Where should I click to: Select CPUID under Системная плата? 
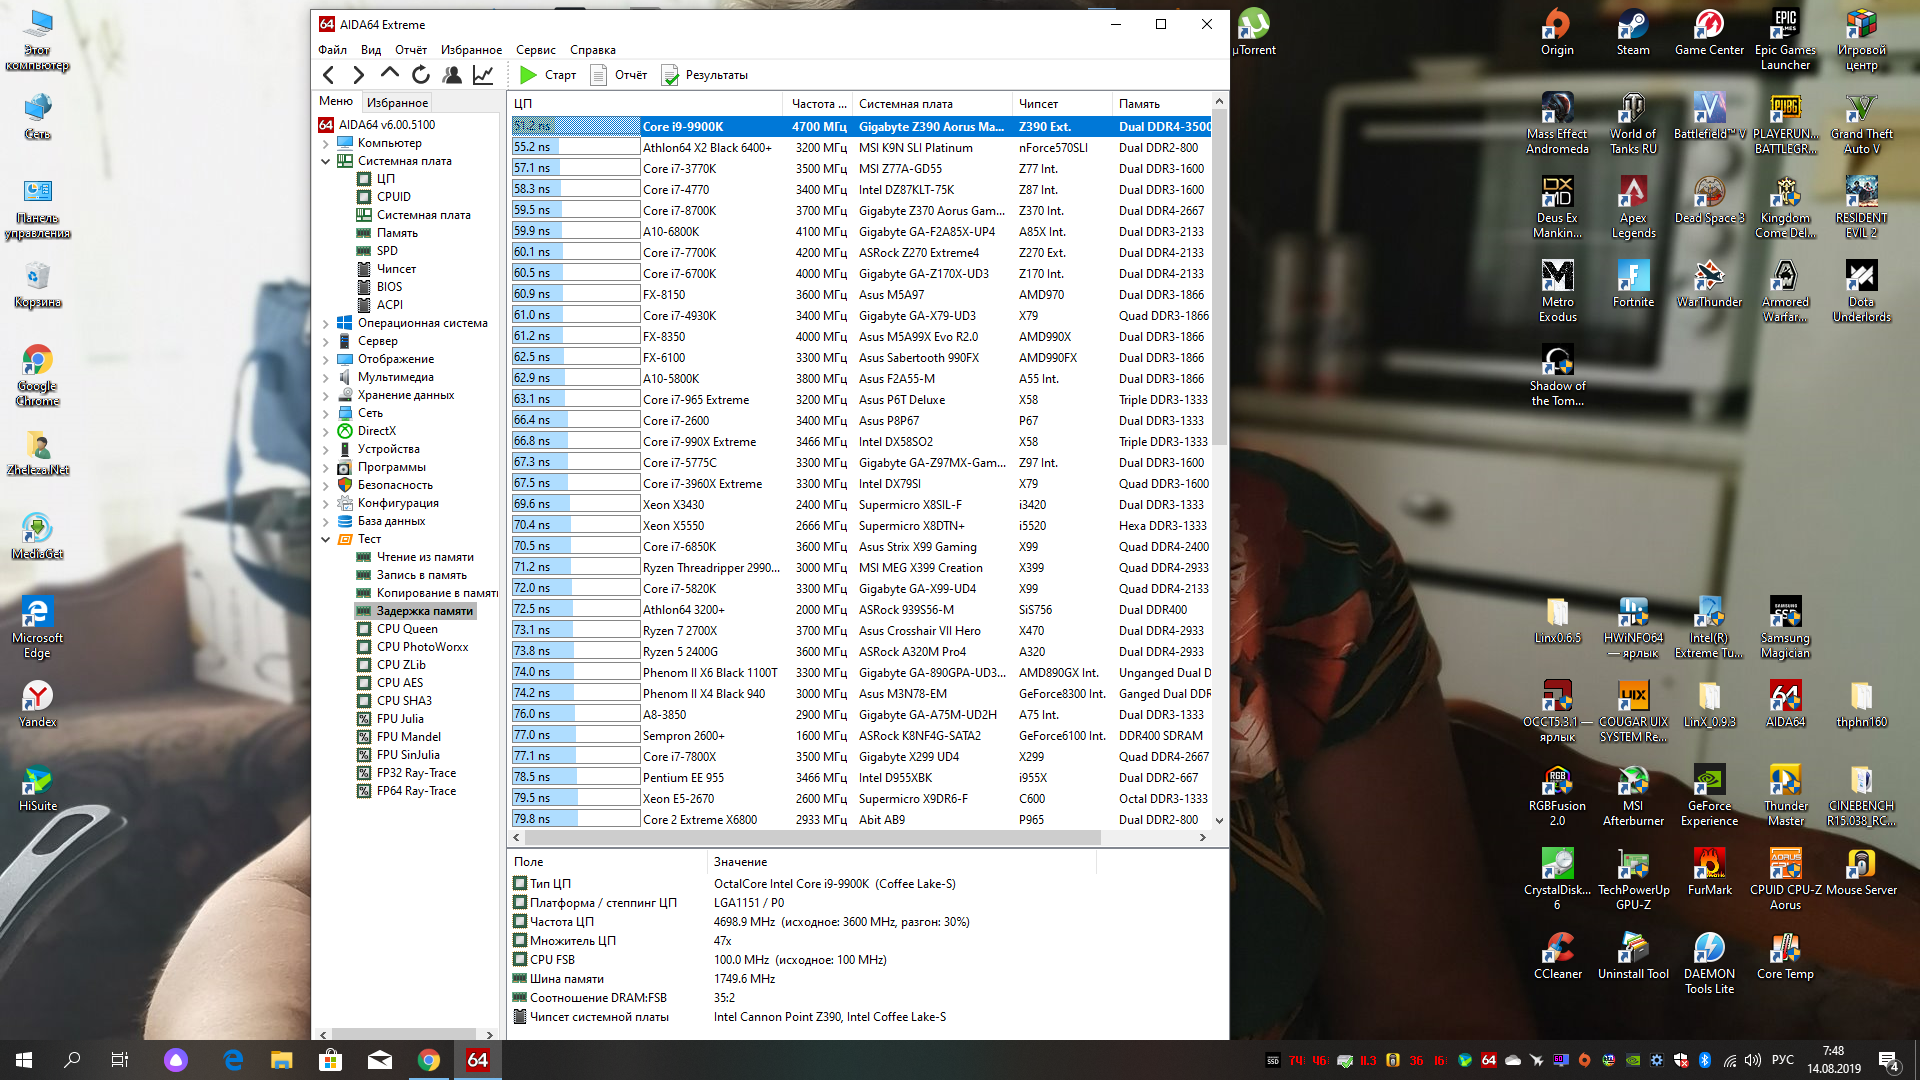point(393,197)
